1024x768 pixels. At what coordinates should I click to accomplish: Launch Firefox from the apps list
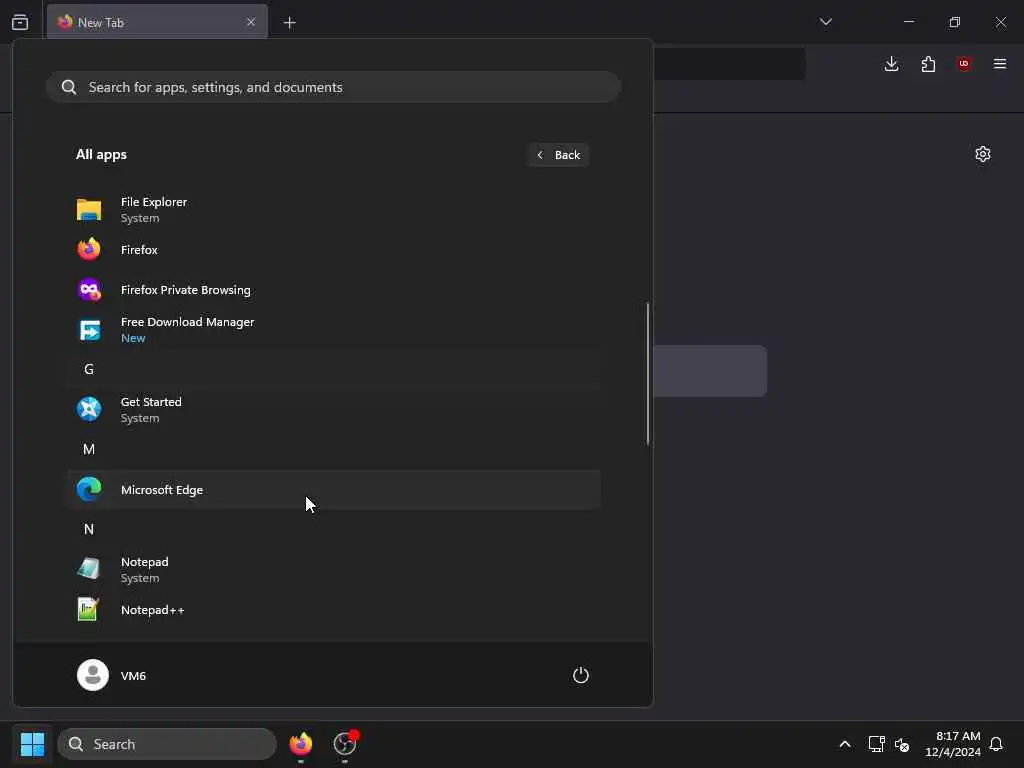click(333, 249)
